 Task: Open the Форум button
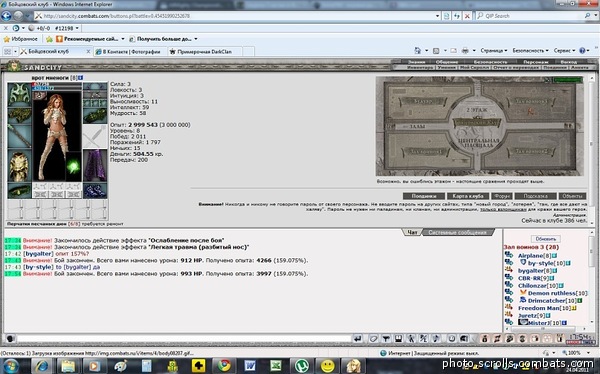pos(501,196)
